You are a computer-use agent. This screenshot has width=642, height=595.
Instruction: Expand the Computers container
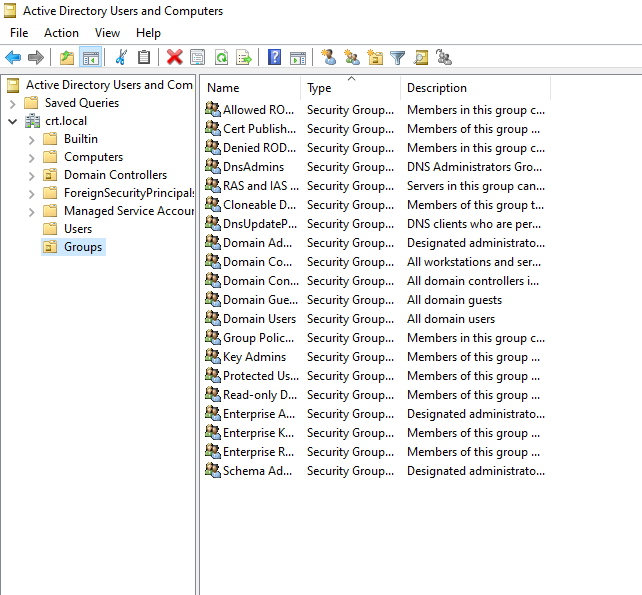pos(32,158)
